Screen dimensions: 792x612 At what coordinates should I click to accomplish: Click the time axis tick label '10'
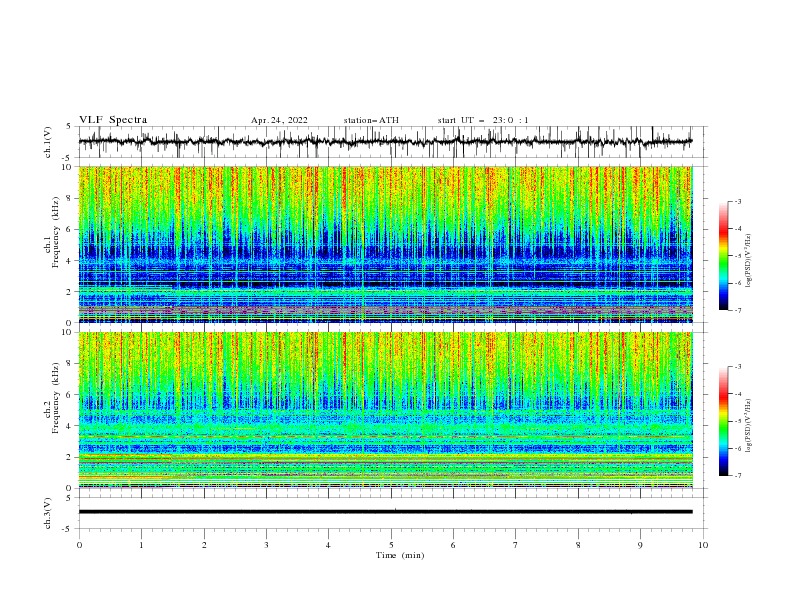point(703,545)
